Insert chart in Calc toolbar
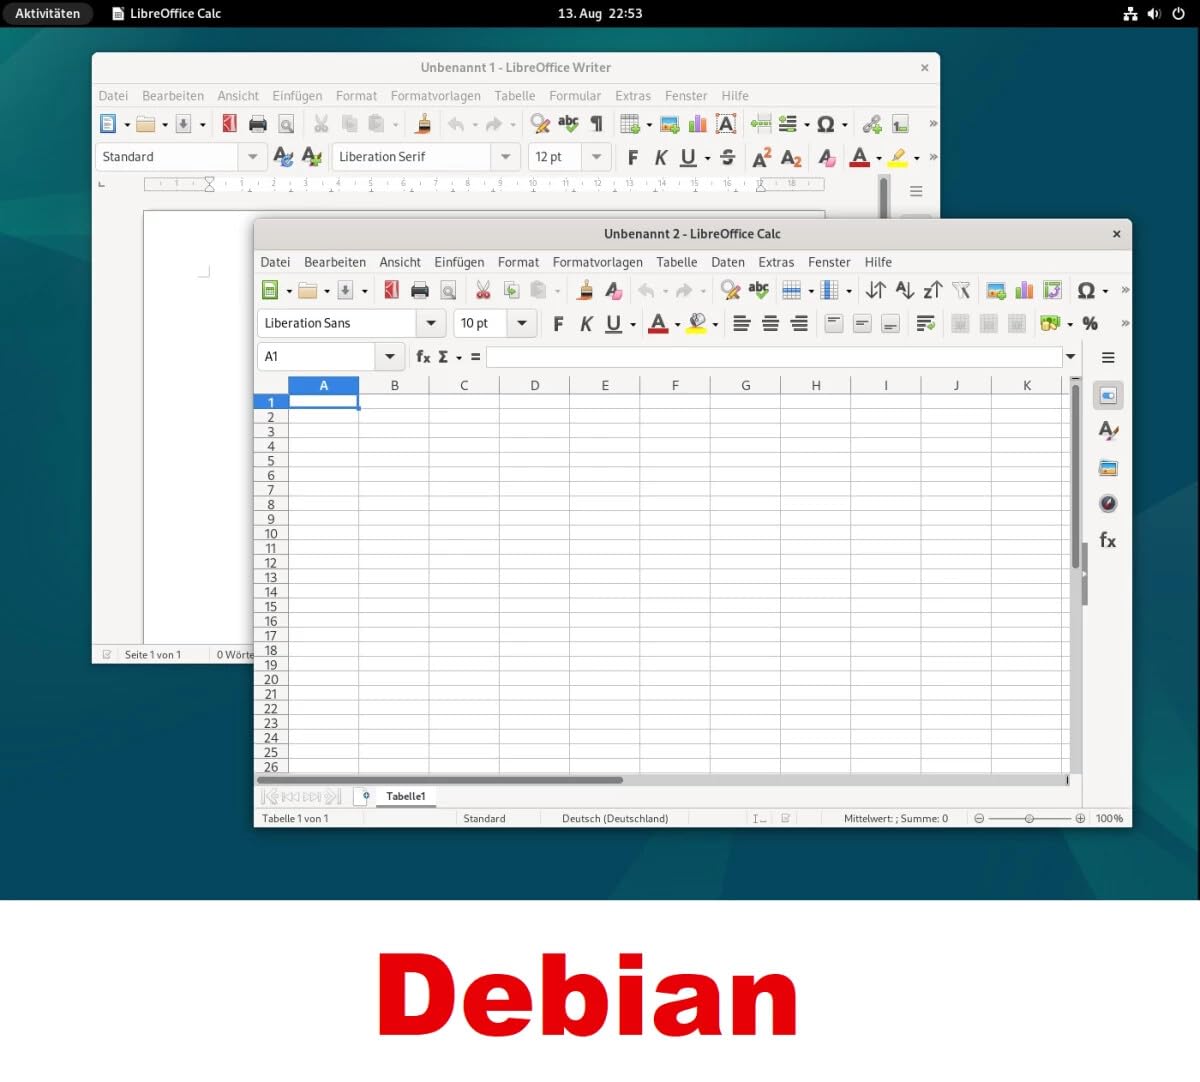 tap(1024, 290)
